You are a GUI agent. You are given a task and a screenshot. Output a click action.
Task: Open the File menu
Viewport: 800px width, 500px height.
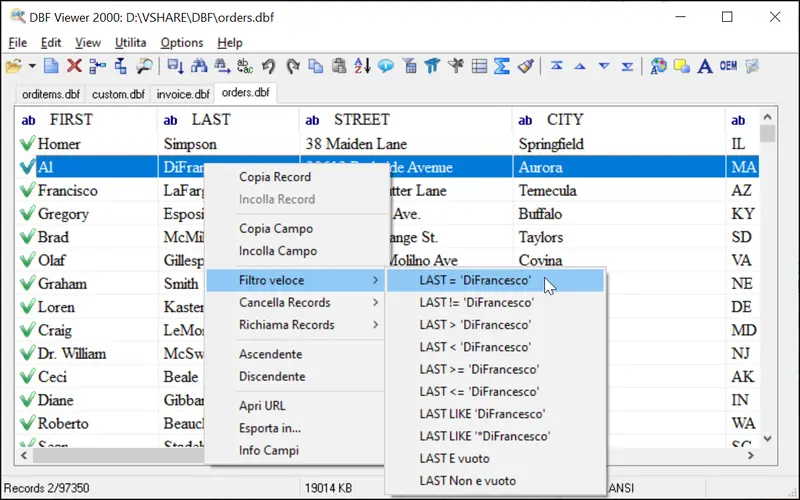point(18,43)
